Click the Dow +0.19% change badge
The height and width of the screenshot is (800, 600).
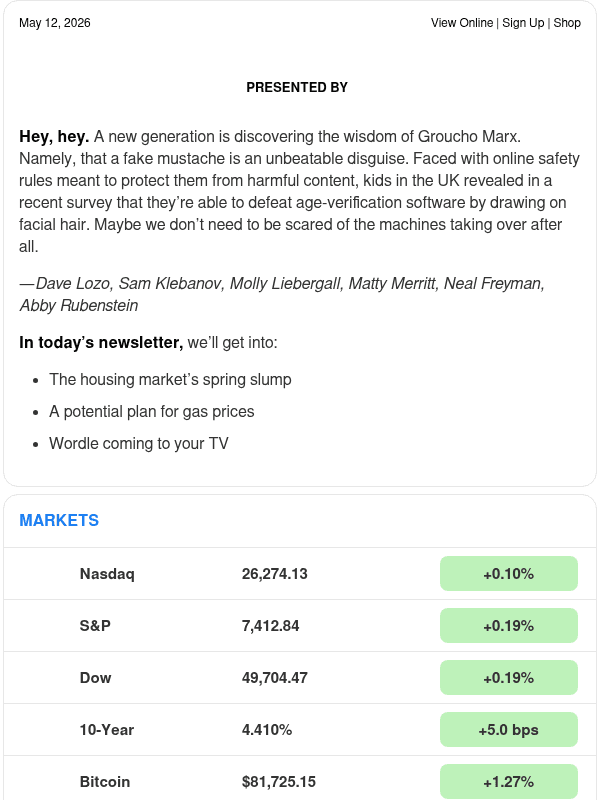click(509, 678)
